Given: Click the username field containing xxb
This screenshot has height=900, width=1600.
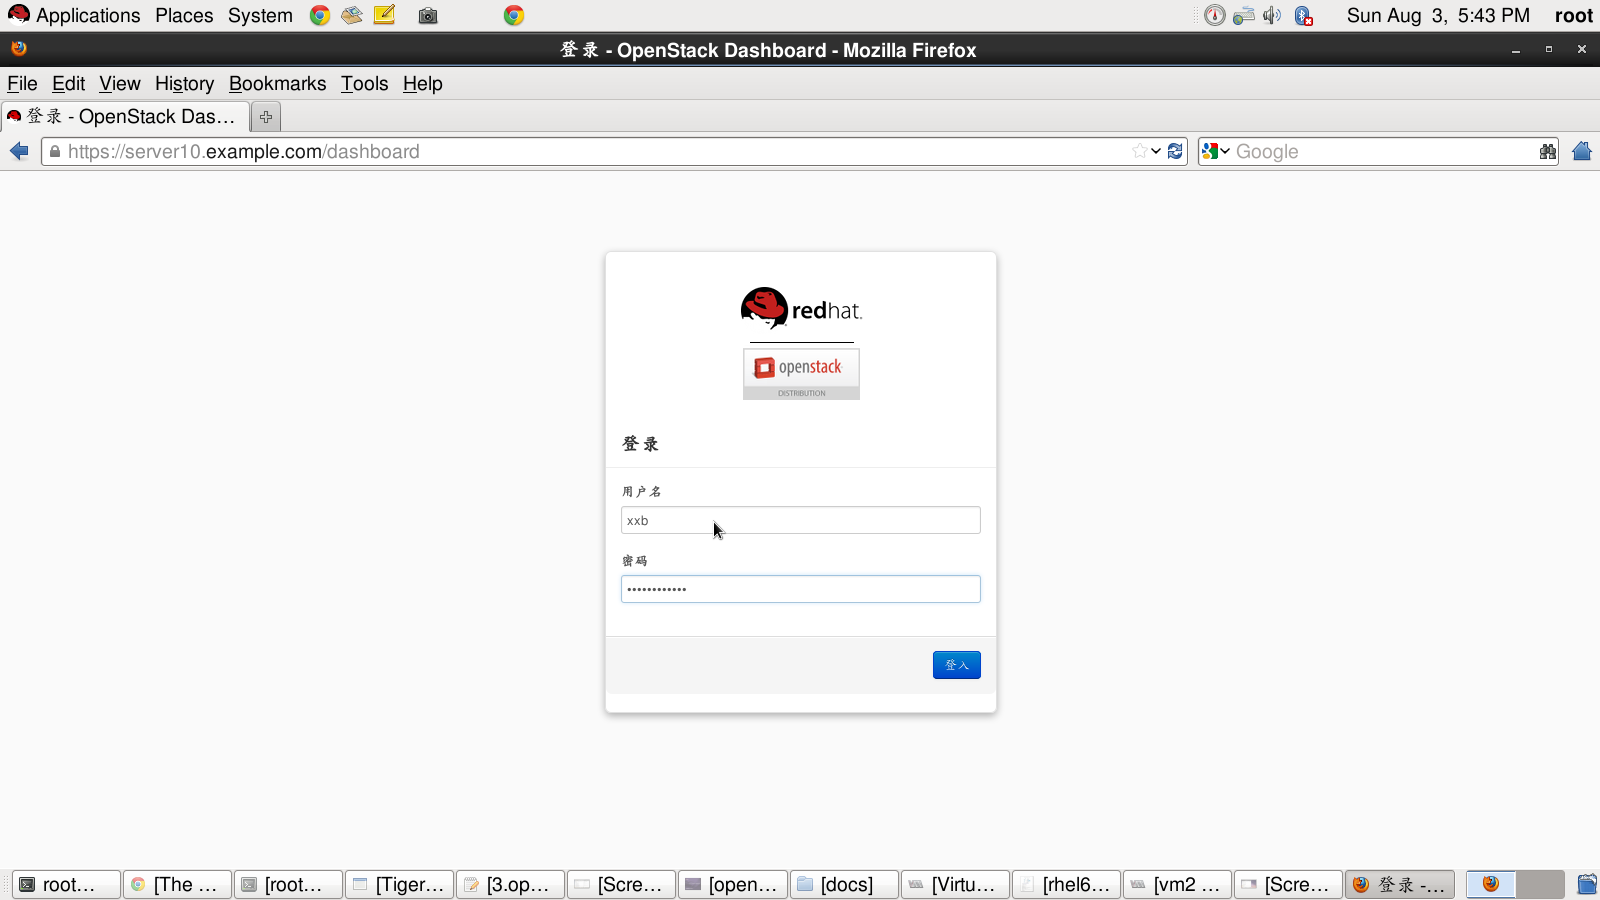Looking at the screenshot, I should click(x=801, y=520).
